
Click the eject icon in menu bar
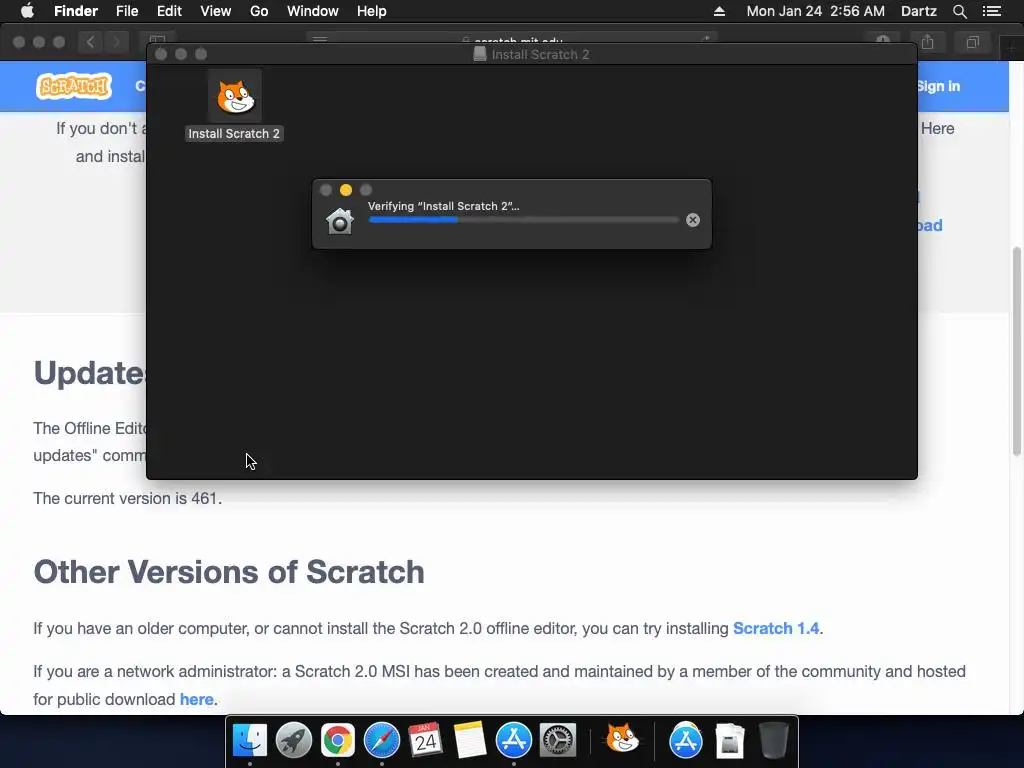click(719, 11)
